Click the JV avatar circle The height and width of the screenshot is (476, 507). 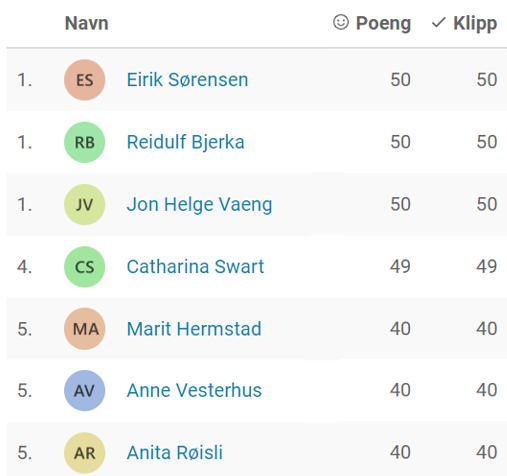pyautogui.click(x=85, y=204)
